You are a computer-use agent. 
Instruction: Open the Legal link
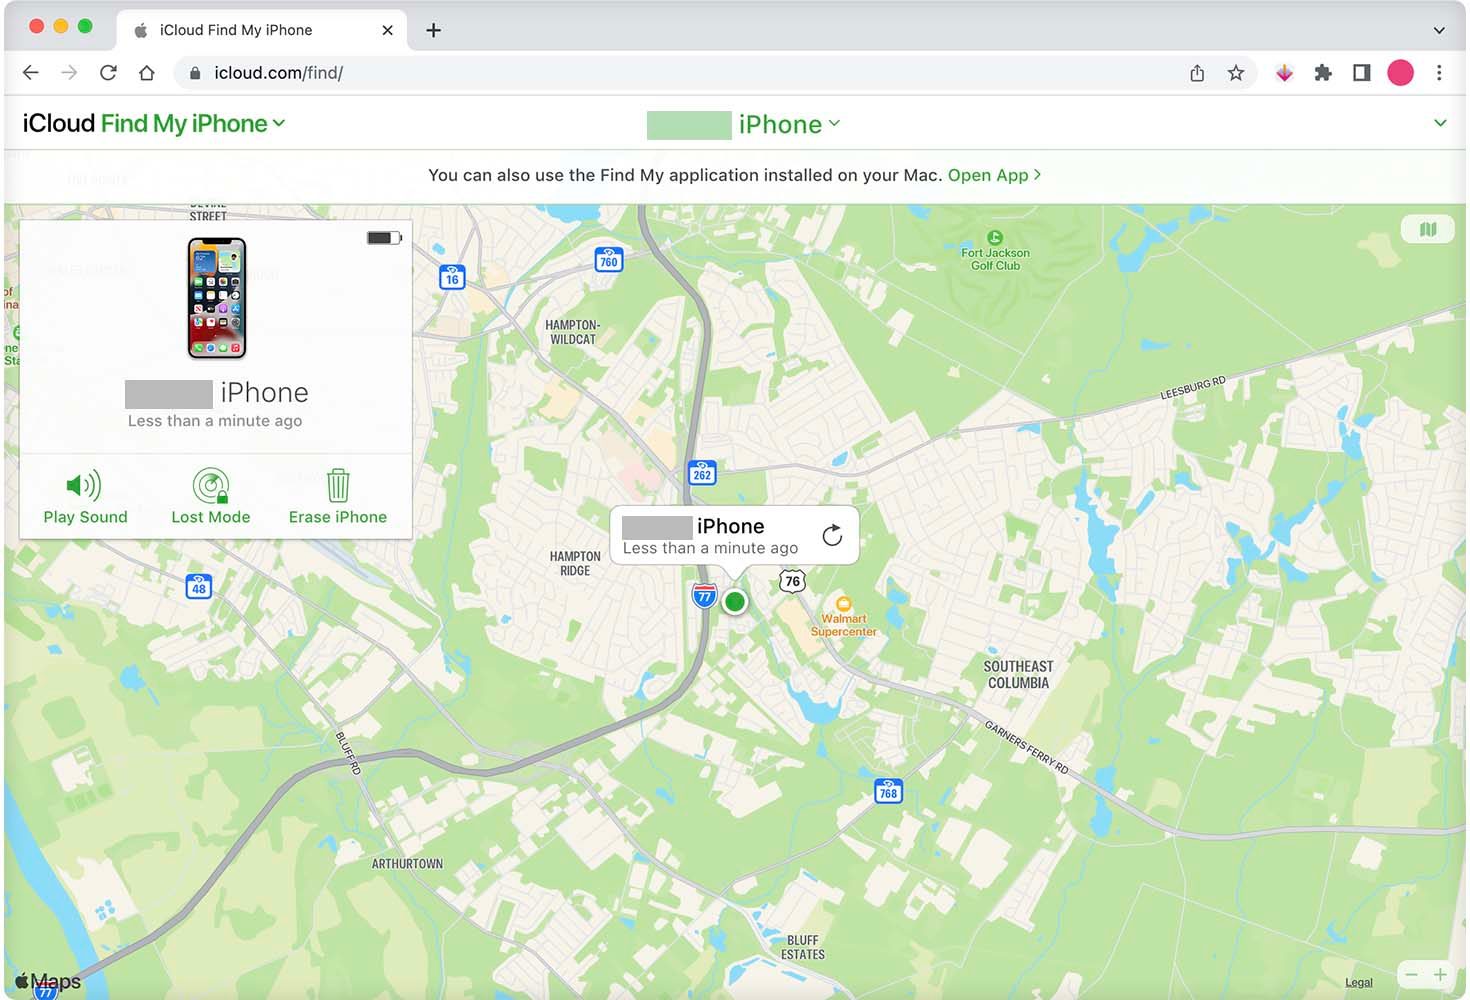tap(1359, 981)
